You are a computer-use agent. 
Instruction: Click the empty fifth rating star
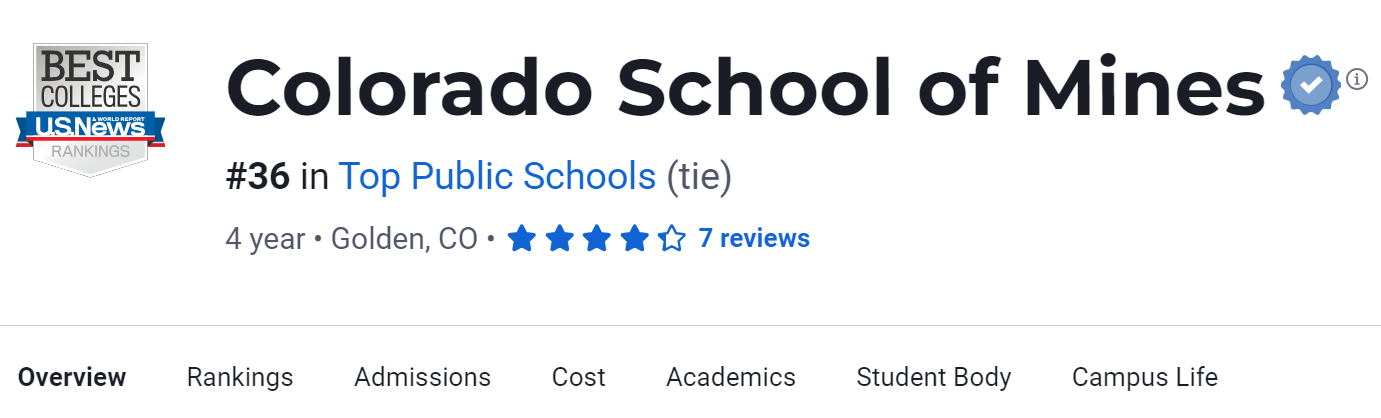672,239
